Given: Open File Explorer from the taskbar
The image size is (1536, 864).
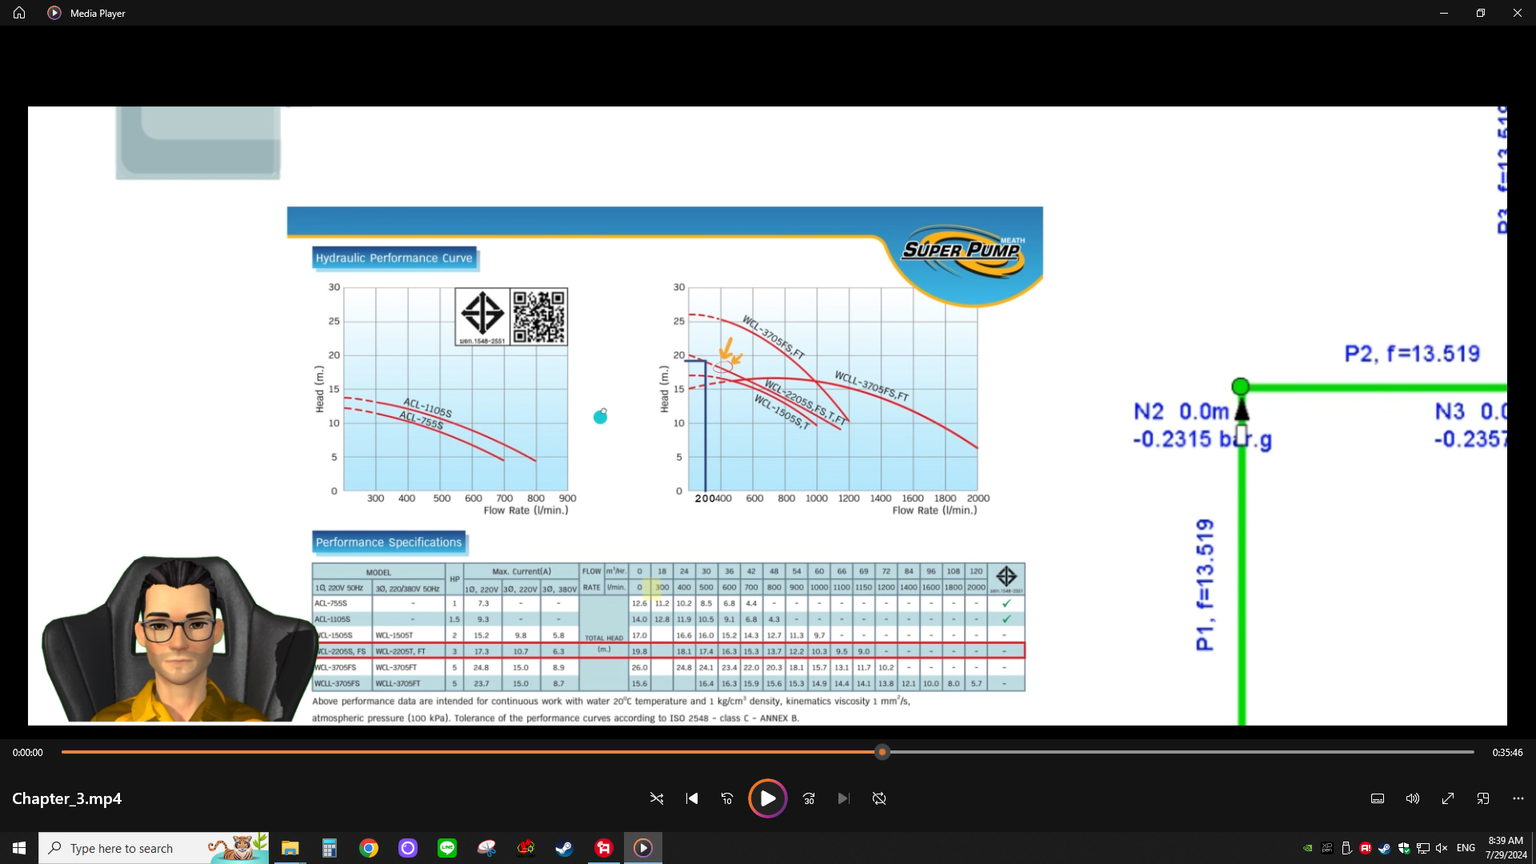Looking at the screenshot, I should (x=290, y=848).
